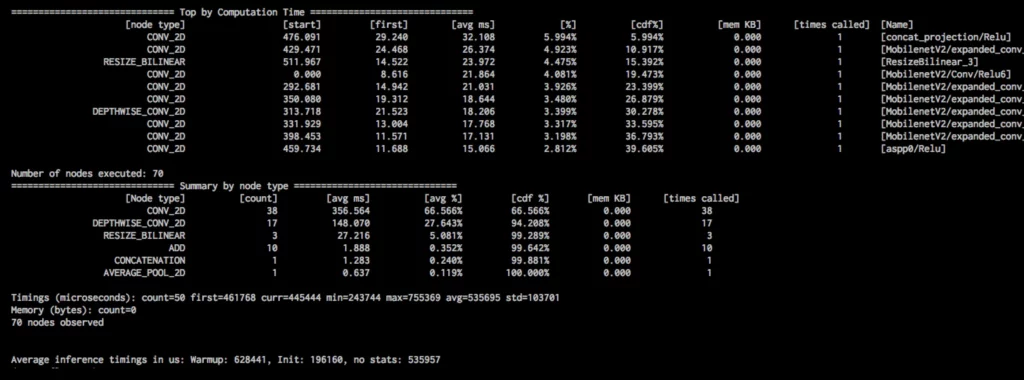Click the Average inference timings line
The image size is (1024, 380).
[225, 360]
